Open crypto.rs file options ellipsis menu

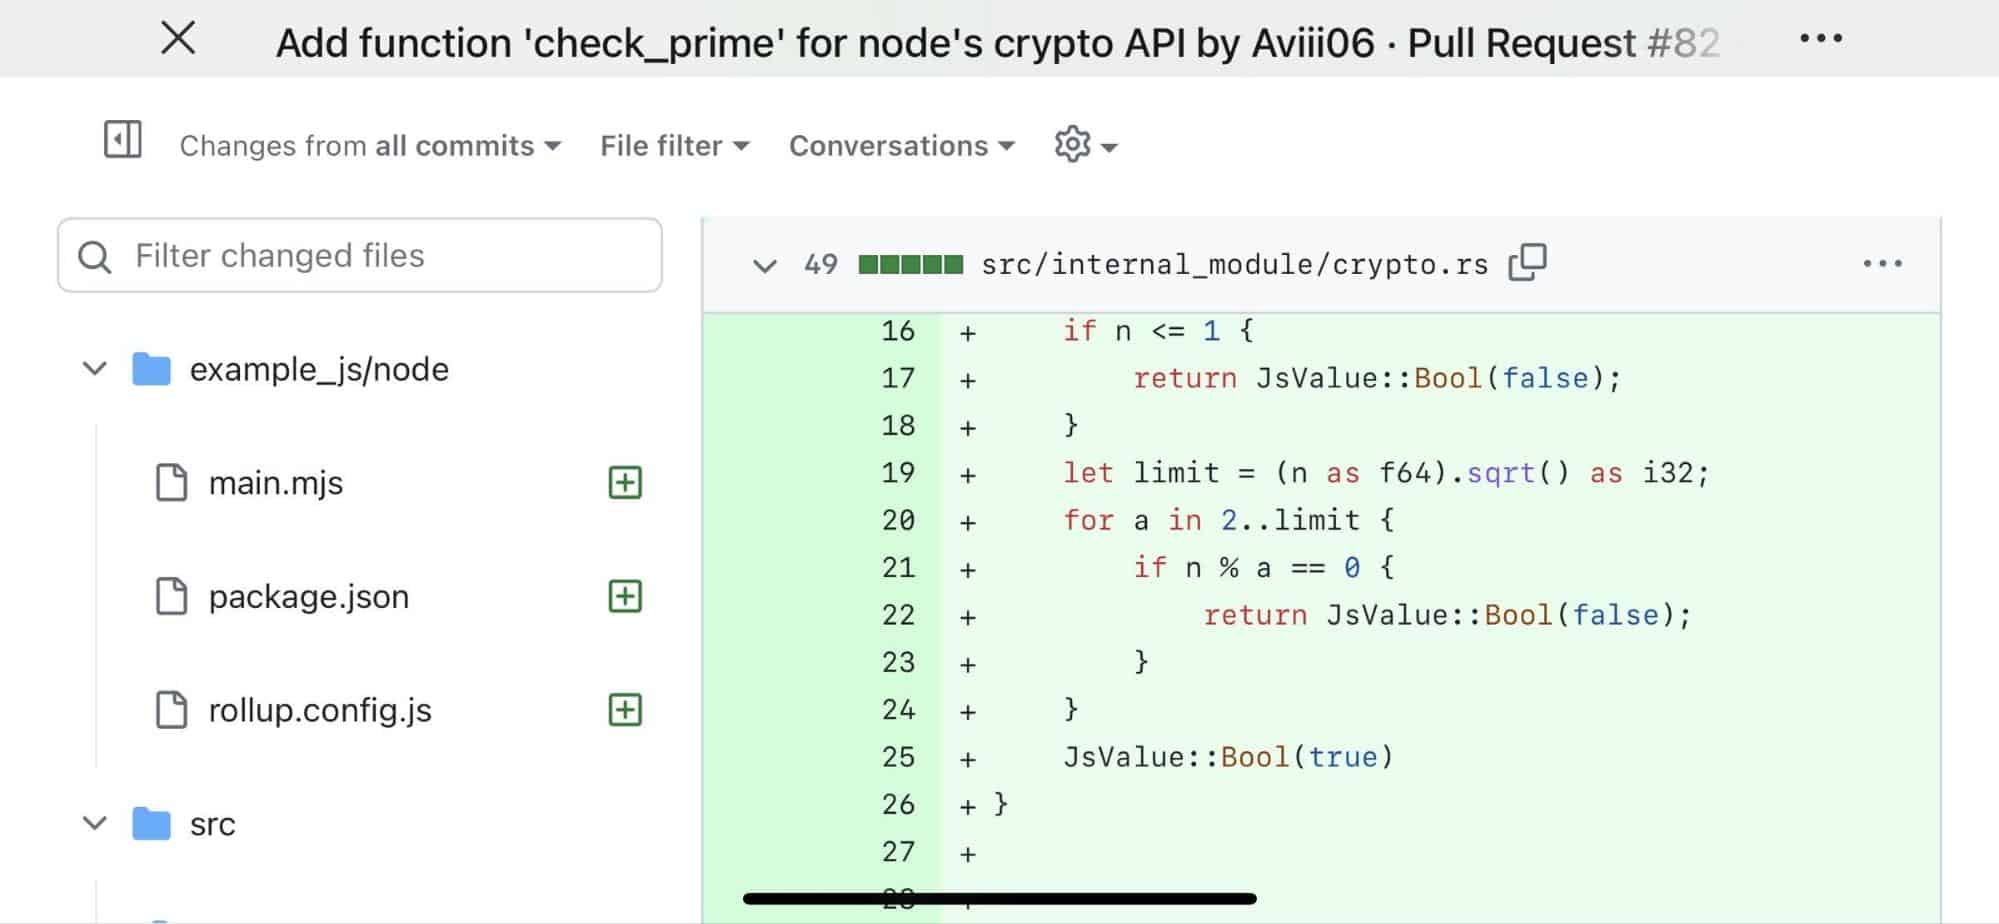1882,264
